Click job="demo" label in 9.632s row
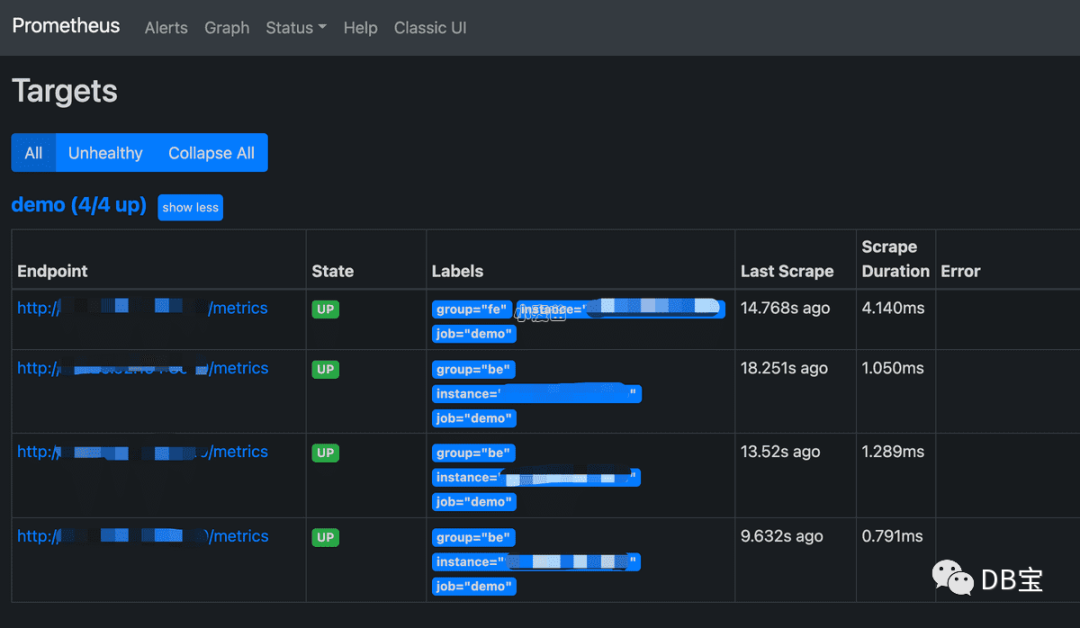Image resolution: width=1080 pixels, height=628 pixels. click(x=474, y=586)
